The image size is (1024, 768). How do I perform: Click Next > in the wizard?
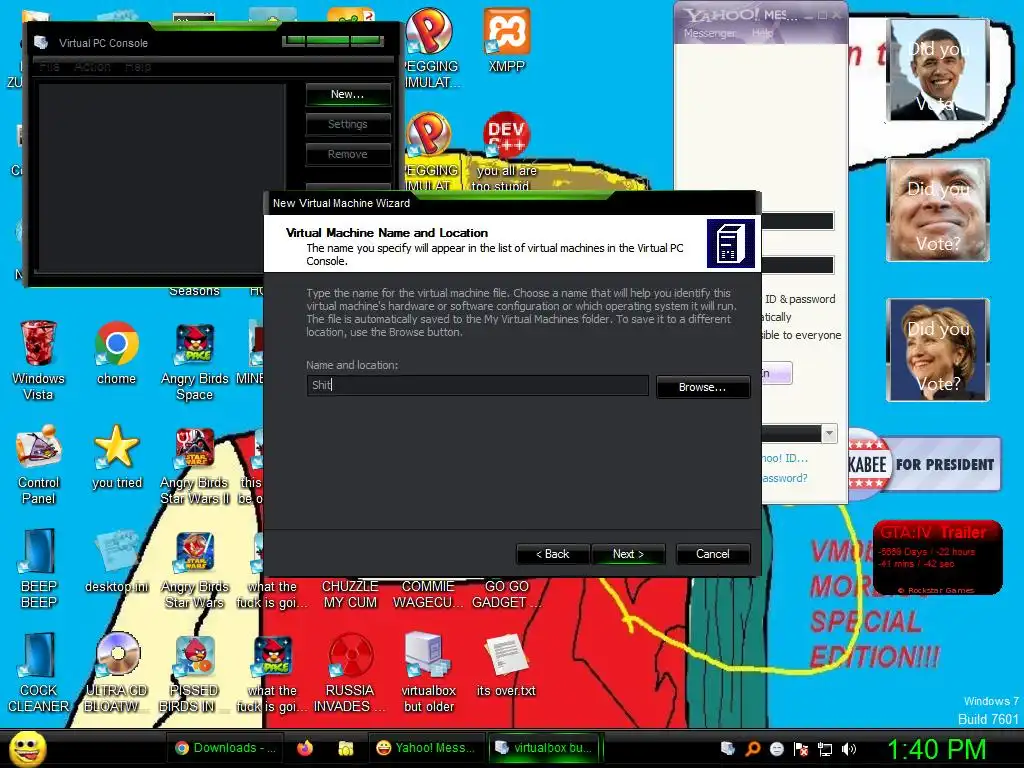628,554
